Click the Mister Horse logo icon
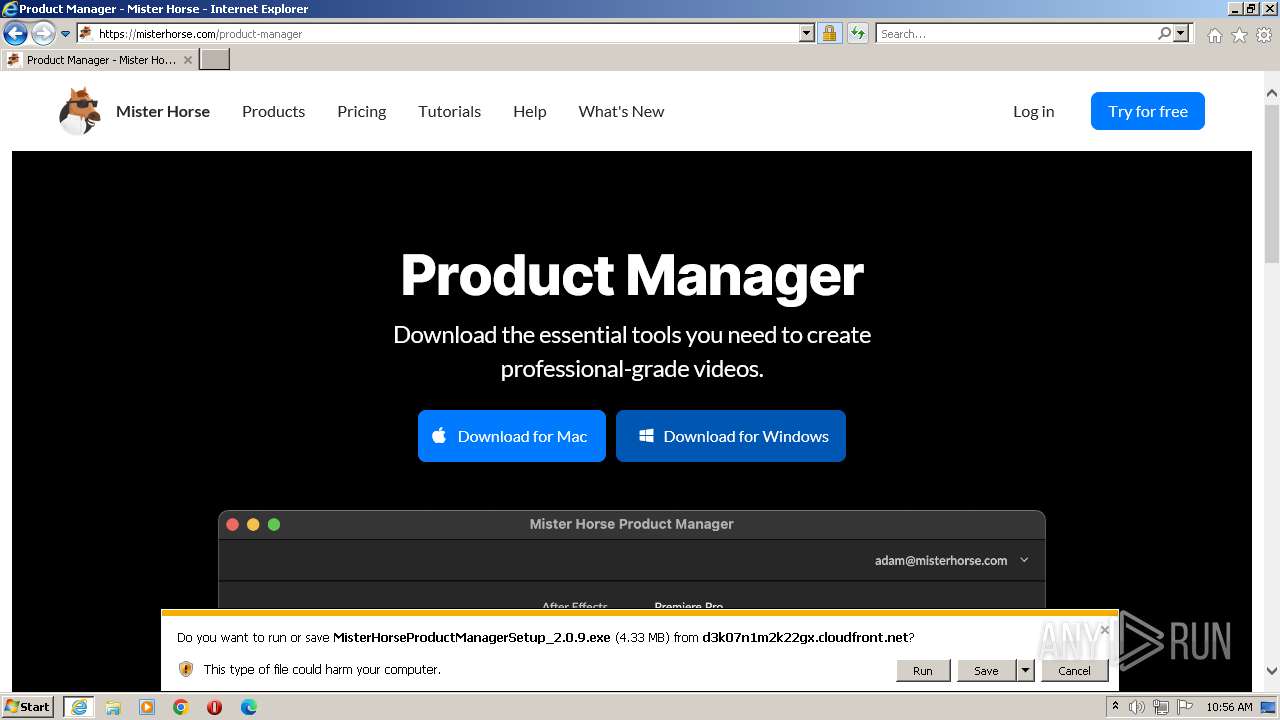 click(x=80, y=111)
